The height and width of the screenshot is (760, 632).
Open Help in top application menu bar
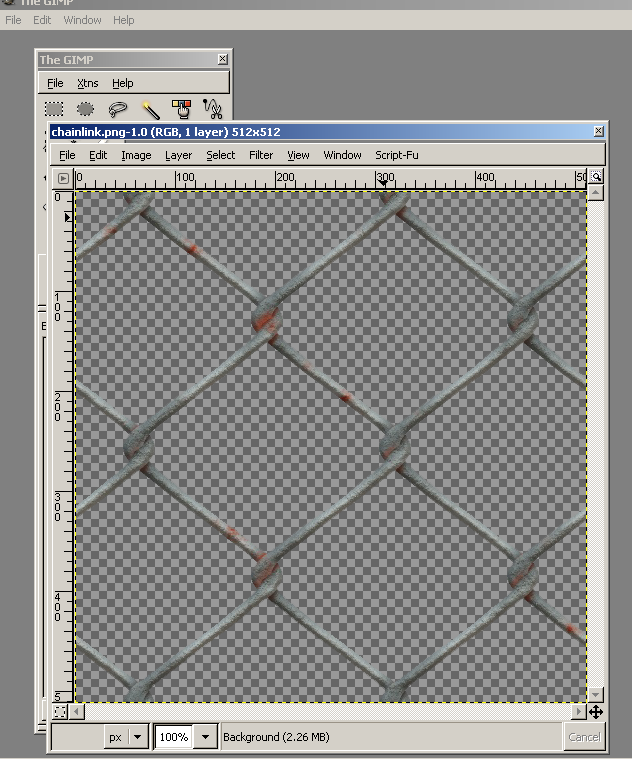(124, 20)
